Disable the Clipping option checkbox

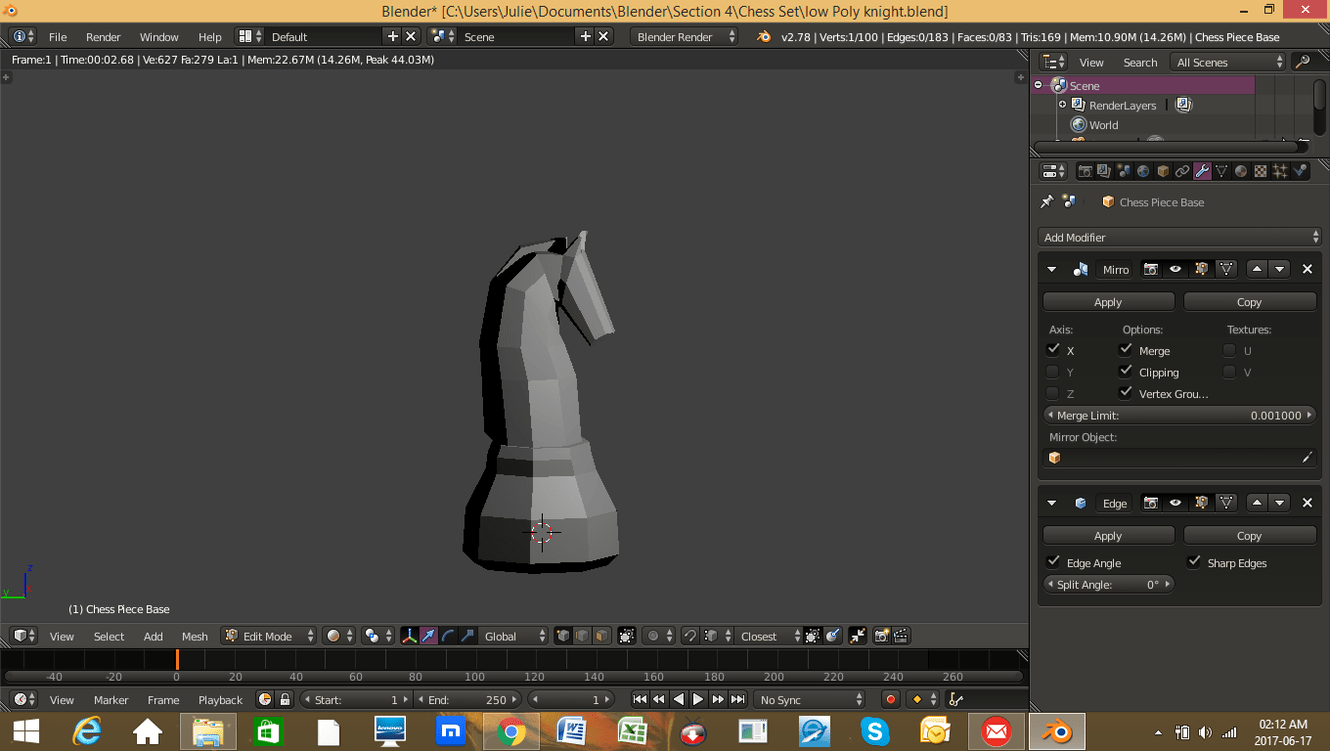coord(1126,371)
